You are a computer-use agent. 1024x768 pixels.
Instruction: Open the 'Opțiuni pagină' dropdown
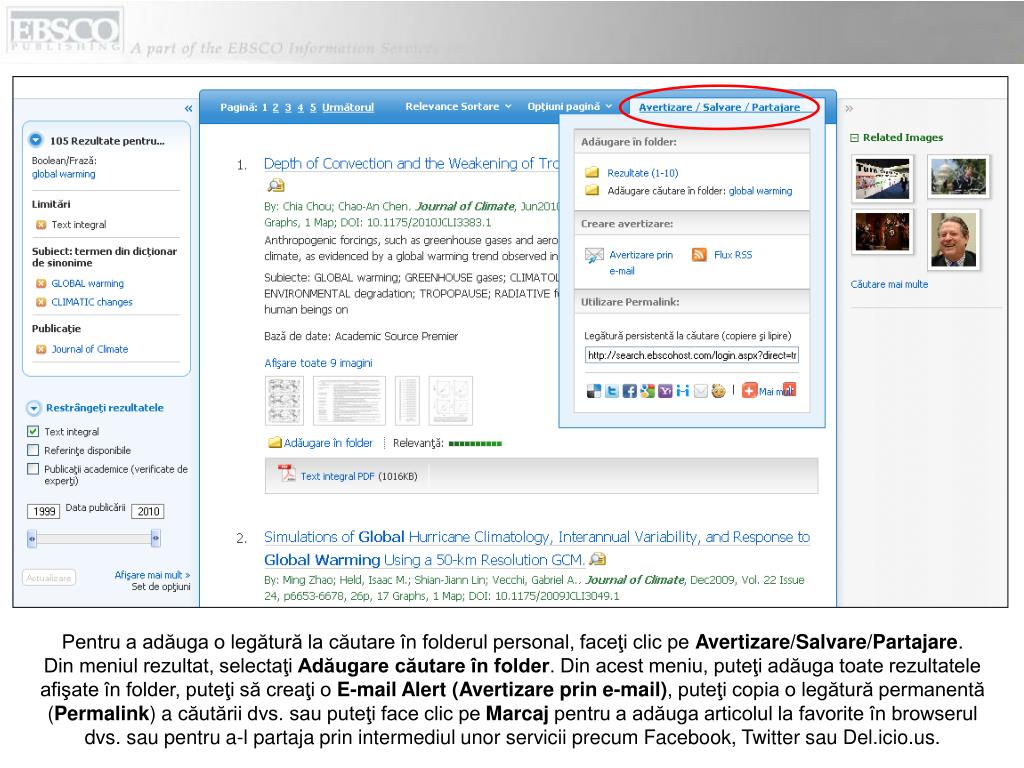point(569,106)
